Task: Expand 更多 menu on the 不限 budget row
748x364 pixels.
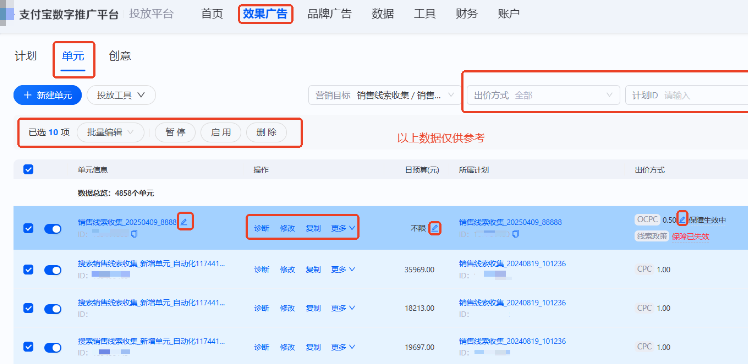Action: pyautogui.click(x=343, y=229)
